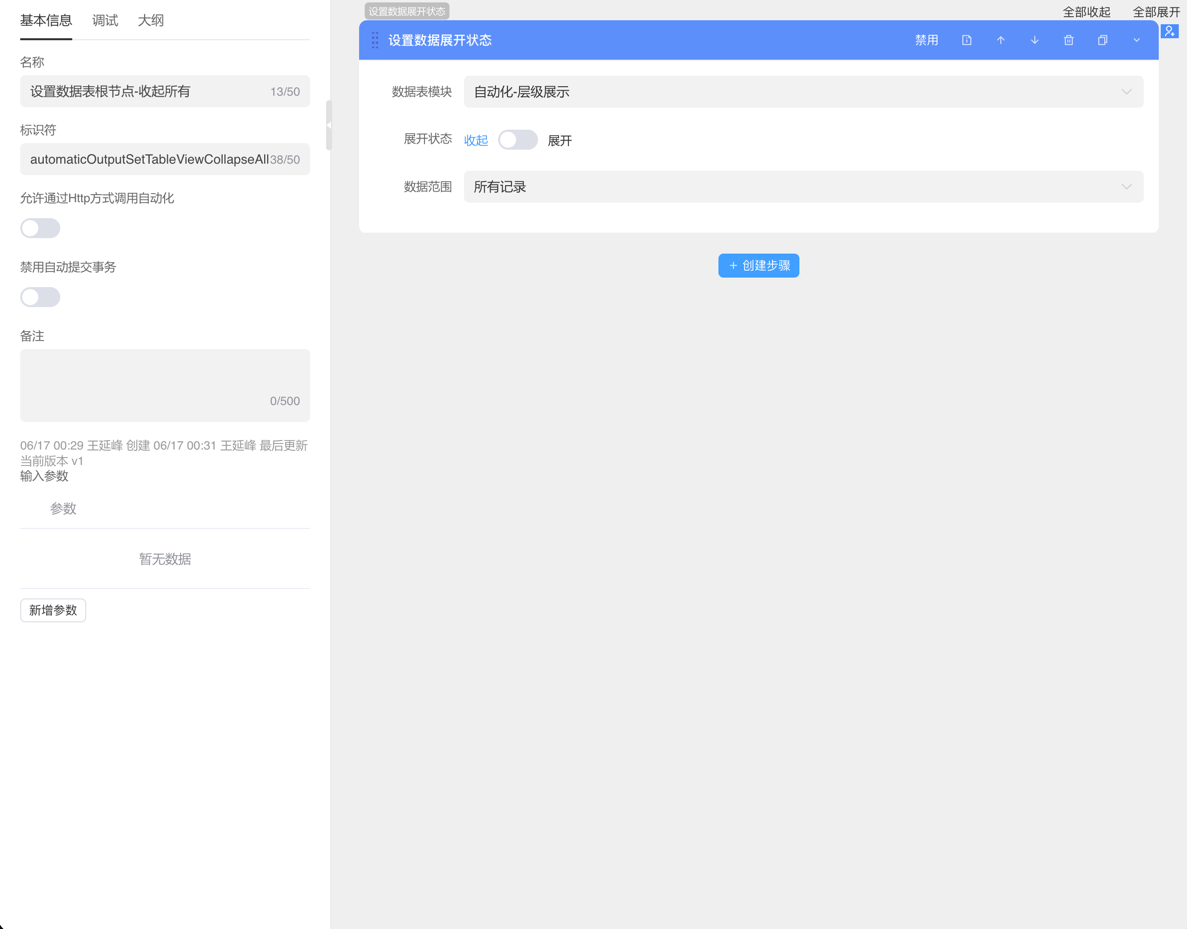The width and height of the screenshot is (1187, 929).
Task: Copy step using duplicate icon
Action: (1102, 40)
